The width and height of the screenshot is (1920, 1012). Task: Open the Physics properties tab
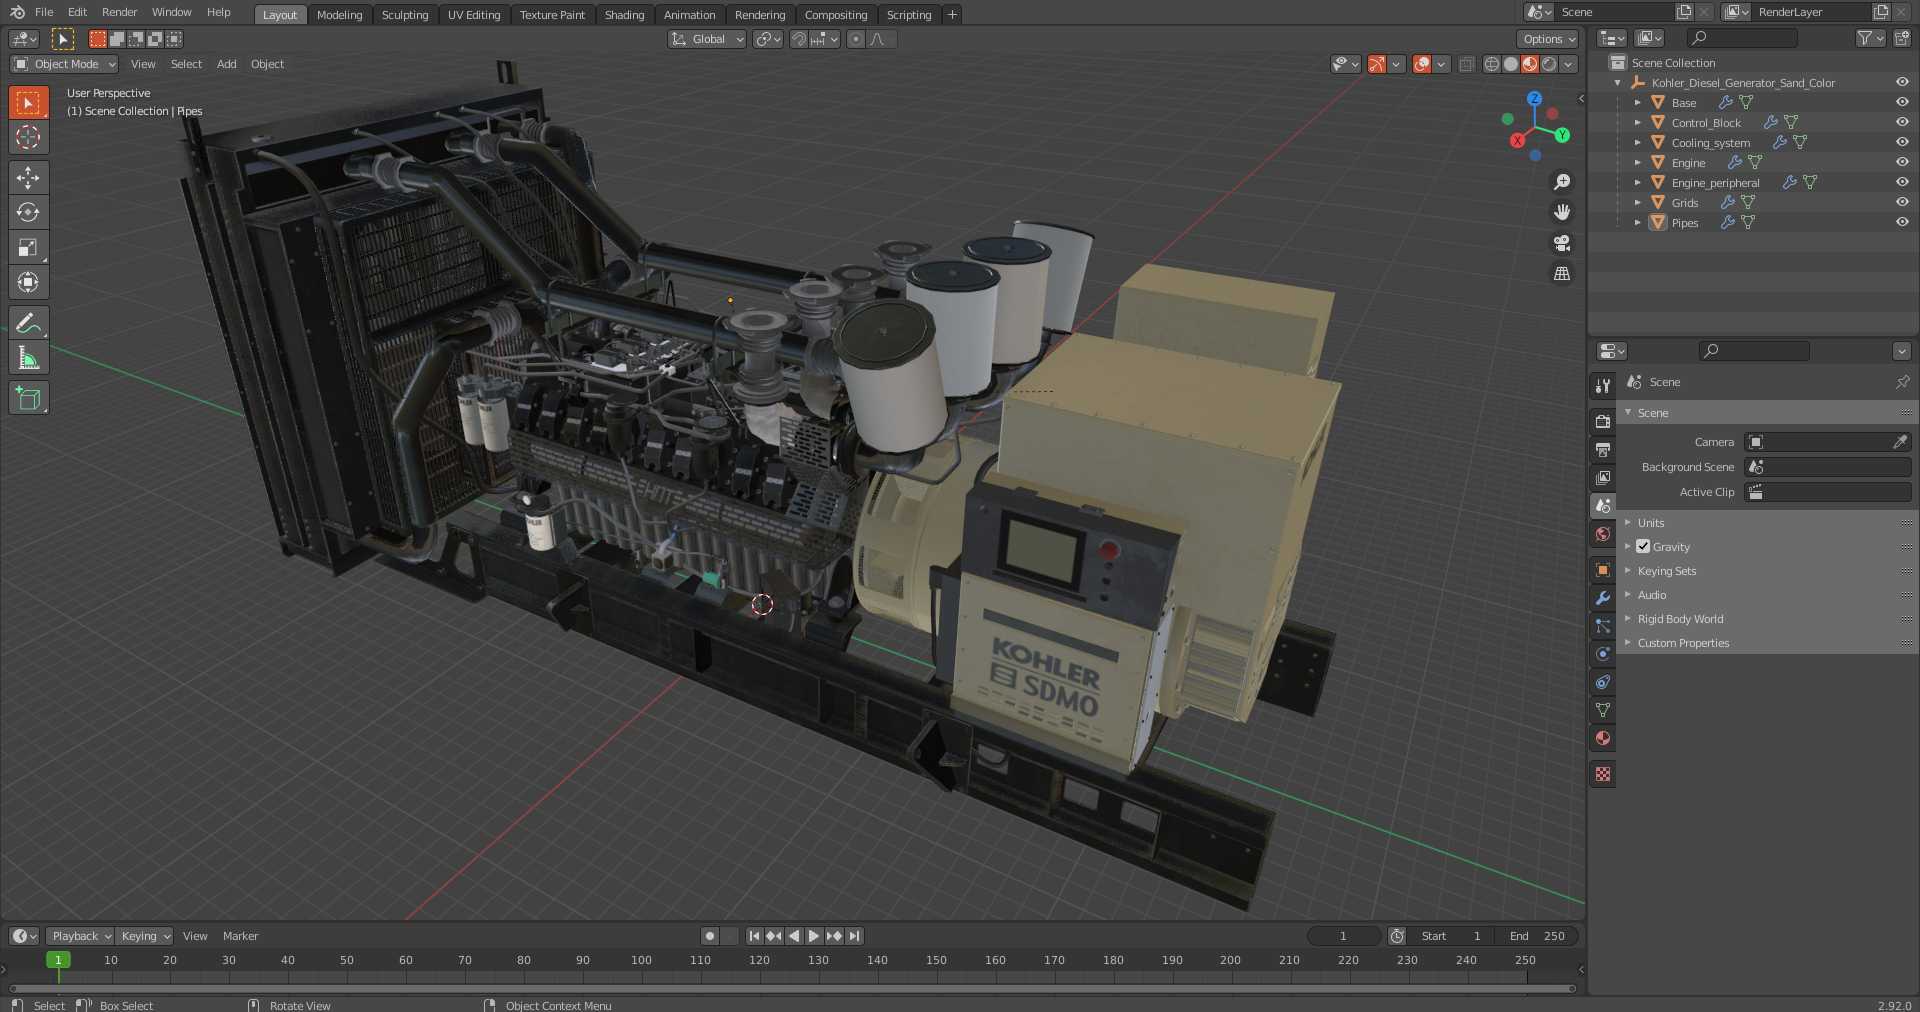click(x=1603, y=653)
